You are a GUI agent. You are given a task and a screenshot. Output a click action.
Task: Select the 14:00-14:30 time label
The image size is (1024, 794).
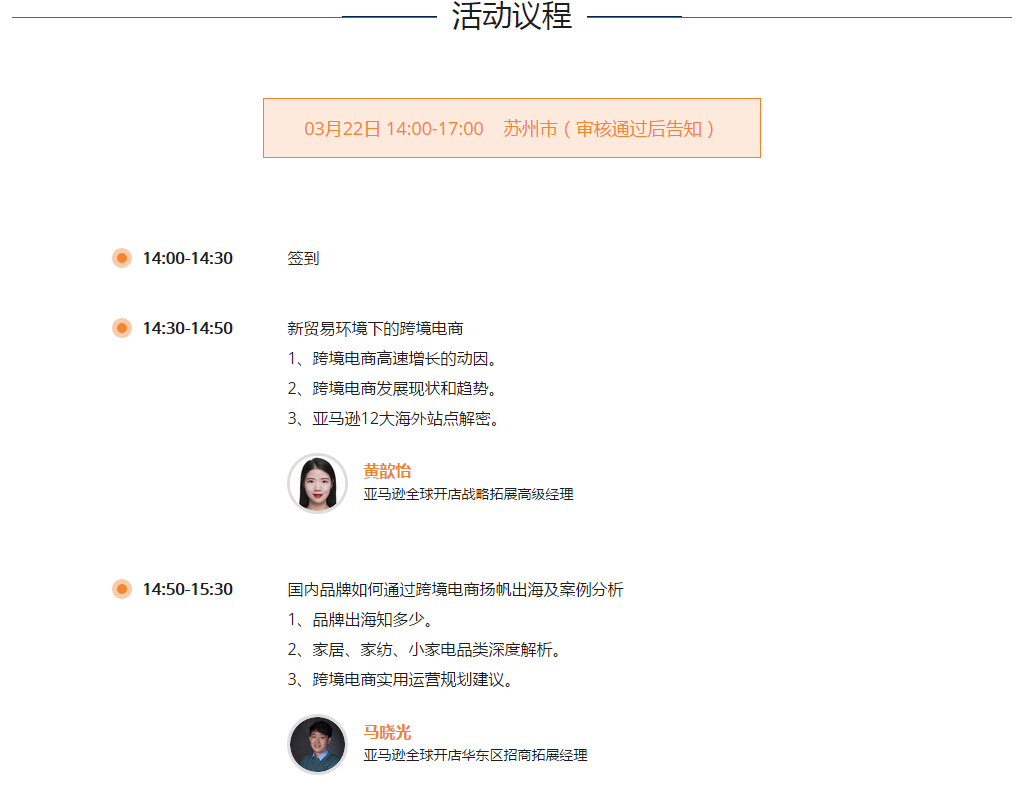point(187,258)
